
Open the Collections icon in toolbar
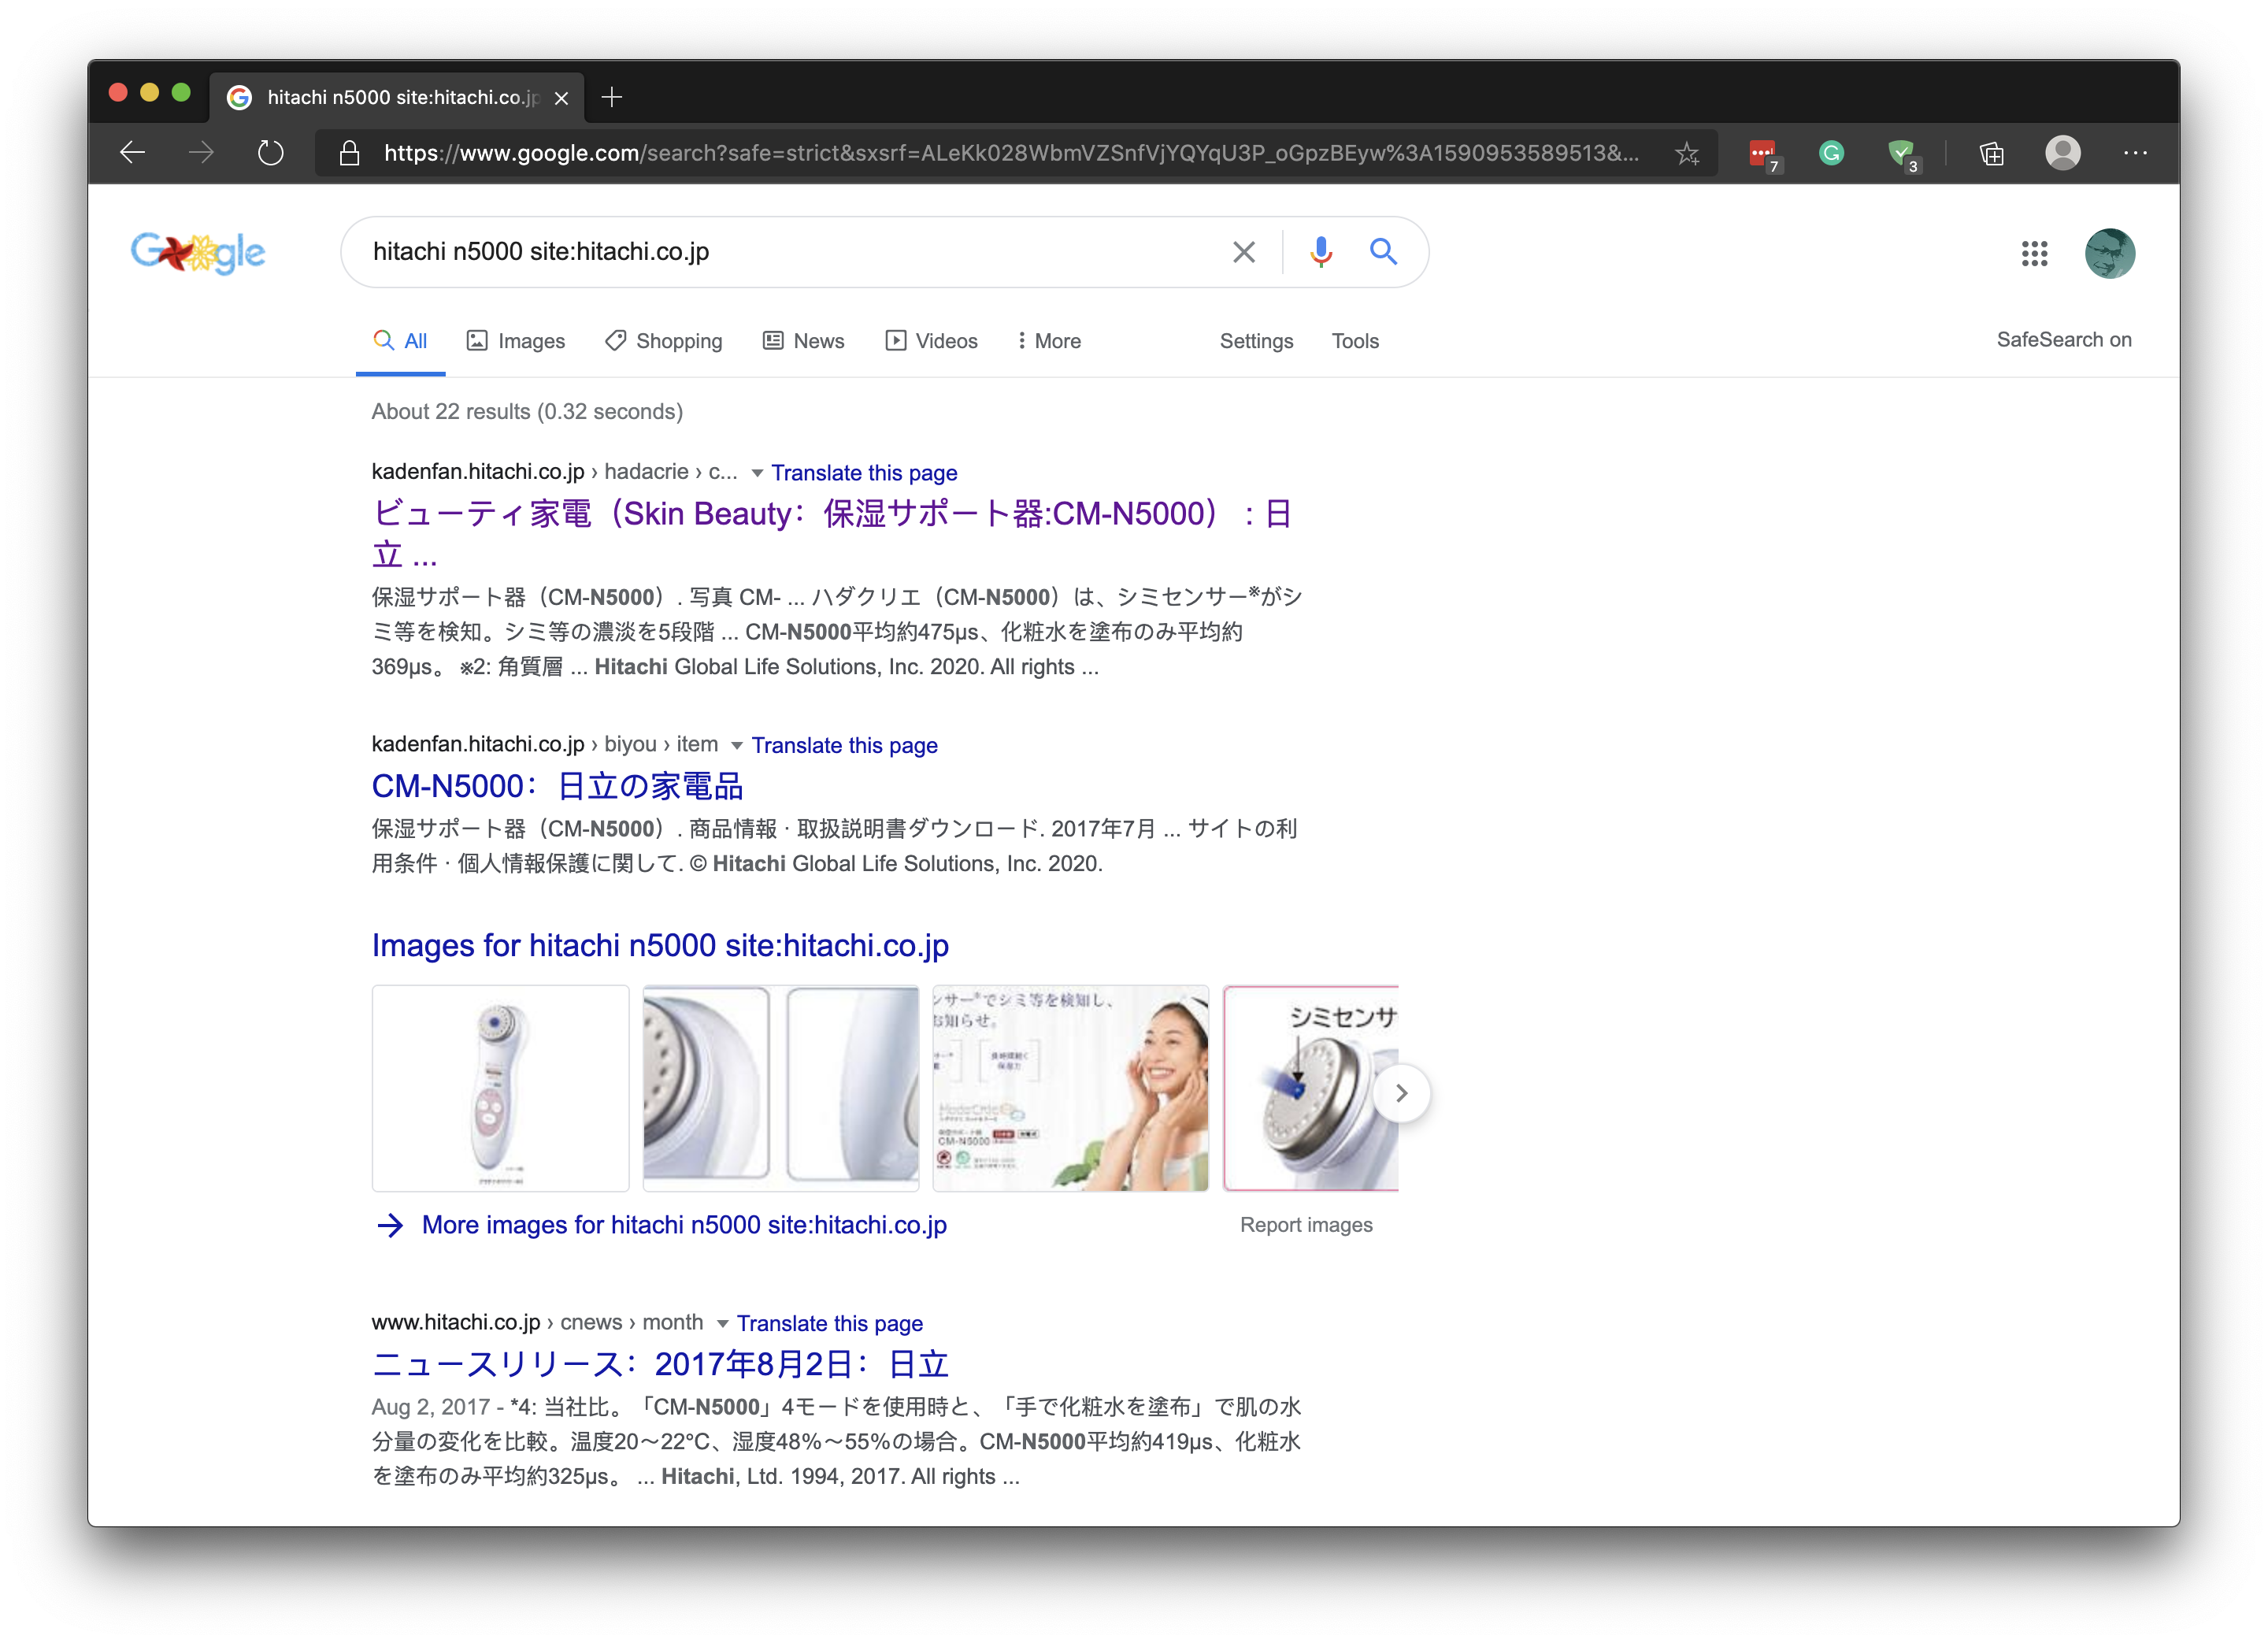pyautogui.click(x=1991, y=153)
